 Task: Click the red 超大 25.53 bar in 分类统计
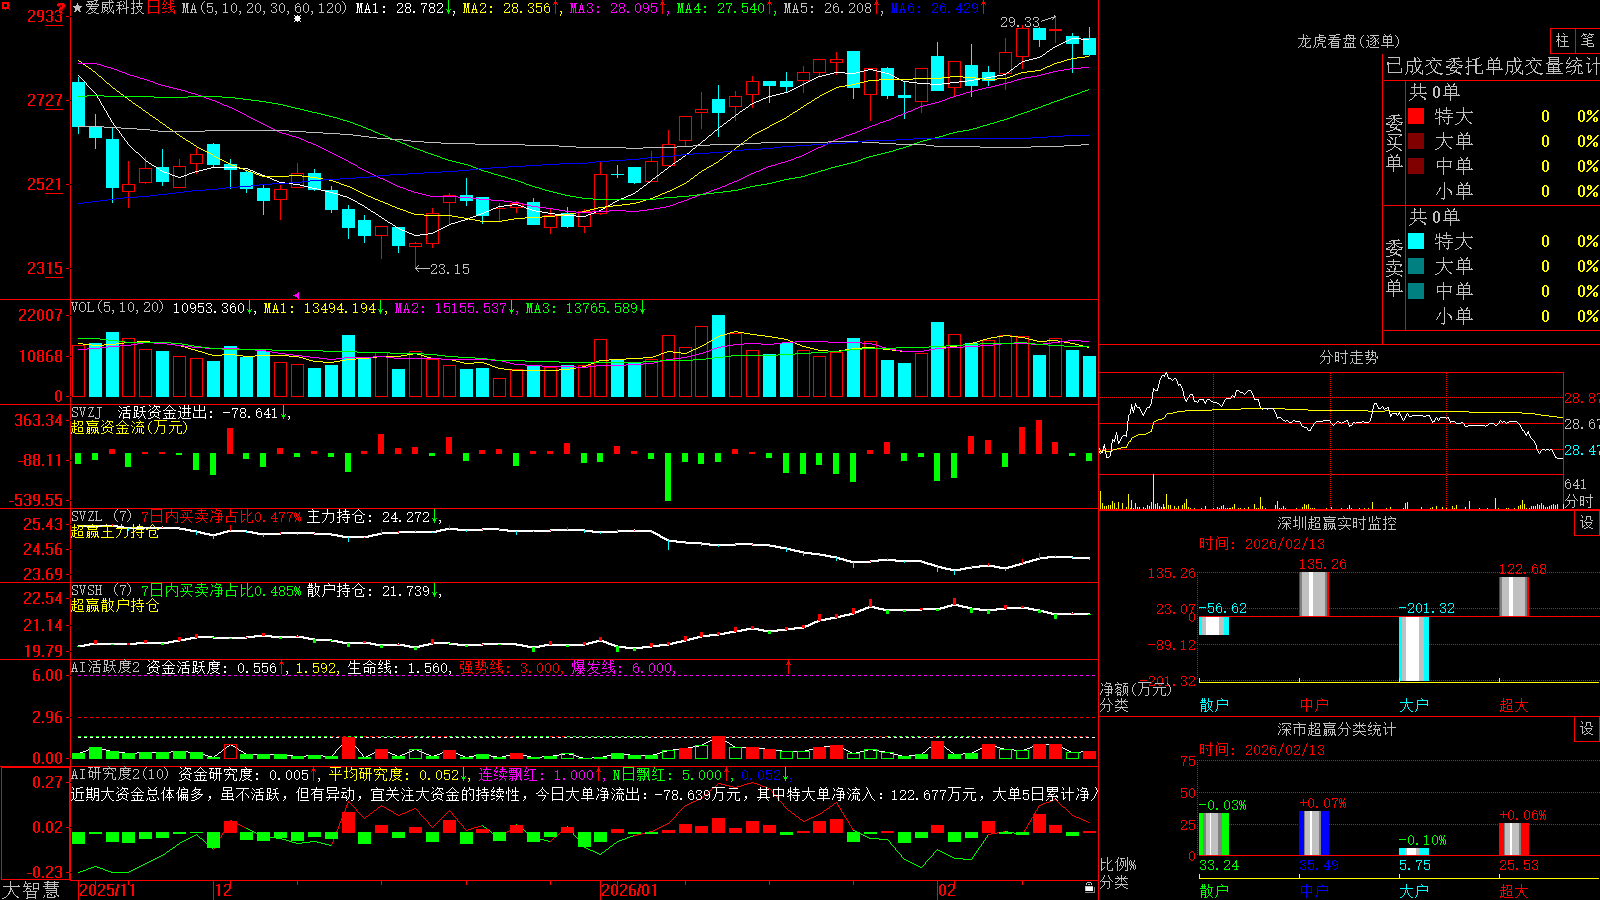click(1514, 839)
